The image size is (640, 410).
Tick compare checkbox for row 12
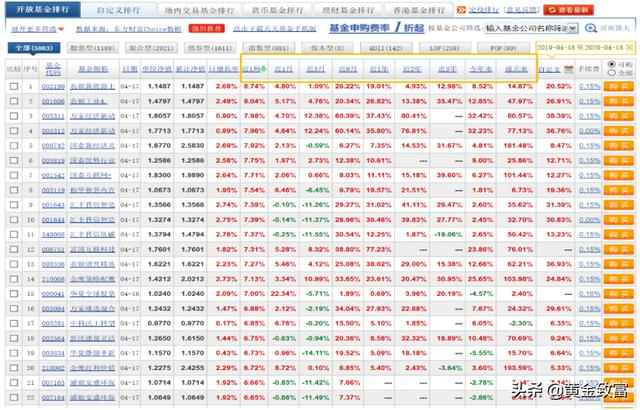click(x=14, y=249)
